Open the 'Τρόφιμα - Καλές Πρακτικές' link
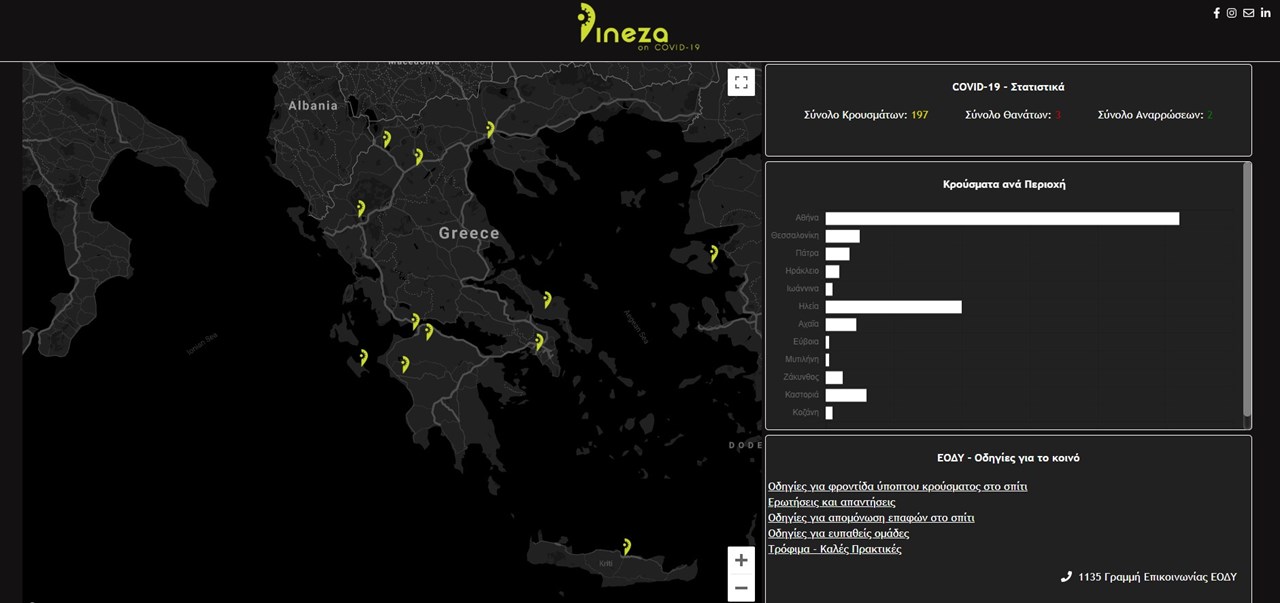 click(834, 549)
